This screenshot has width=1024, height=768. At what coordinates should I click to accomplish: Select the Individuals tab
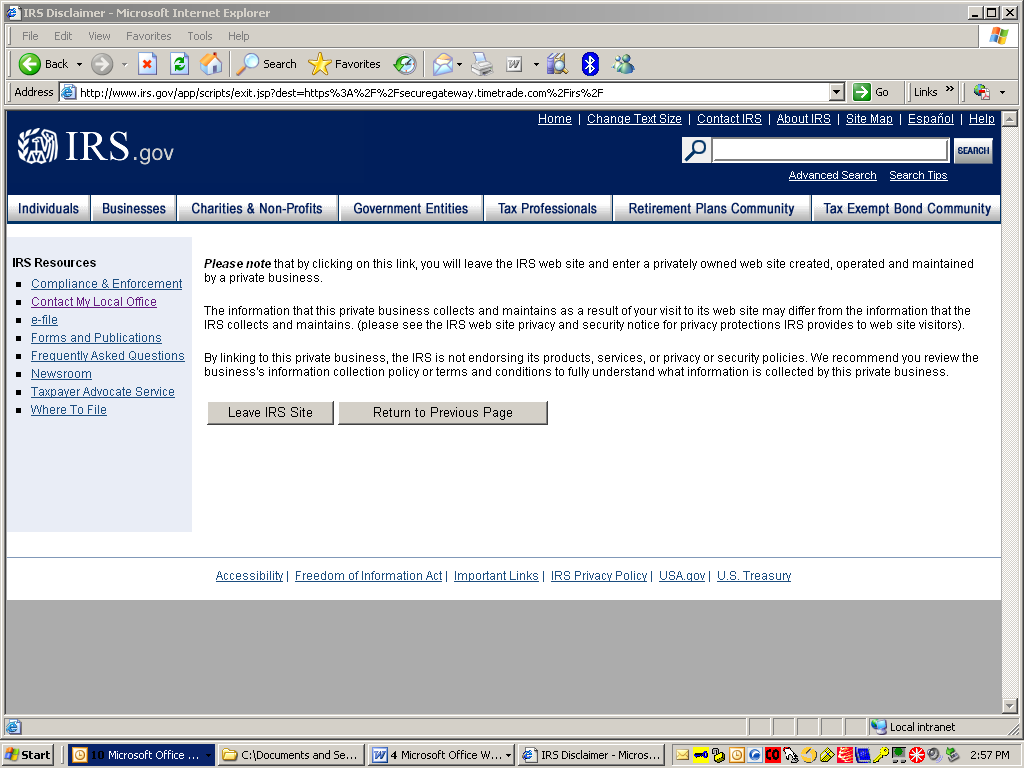pos(48,208)
